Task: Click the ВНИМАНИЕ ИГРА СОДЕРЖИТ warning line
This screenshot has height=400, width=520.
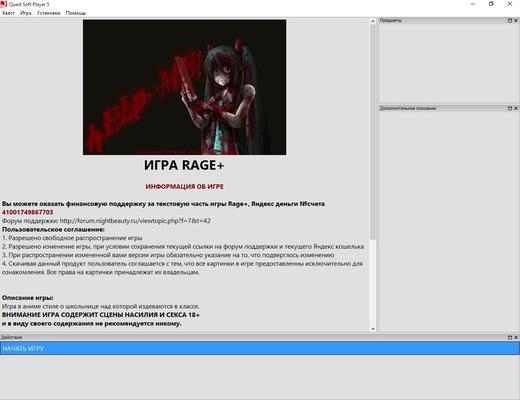Action: coord(101,315)
